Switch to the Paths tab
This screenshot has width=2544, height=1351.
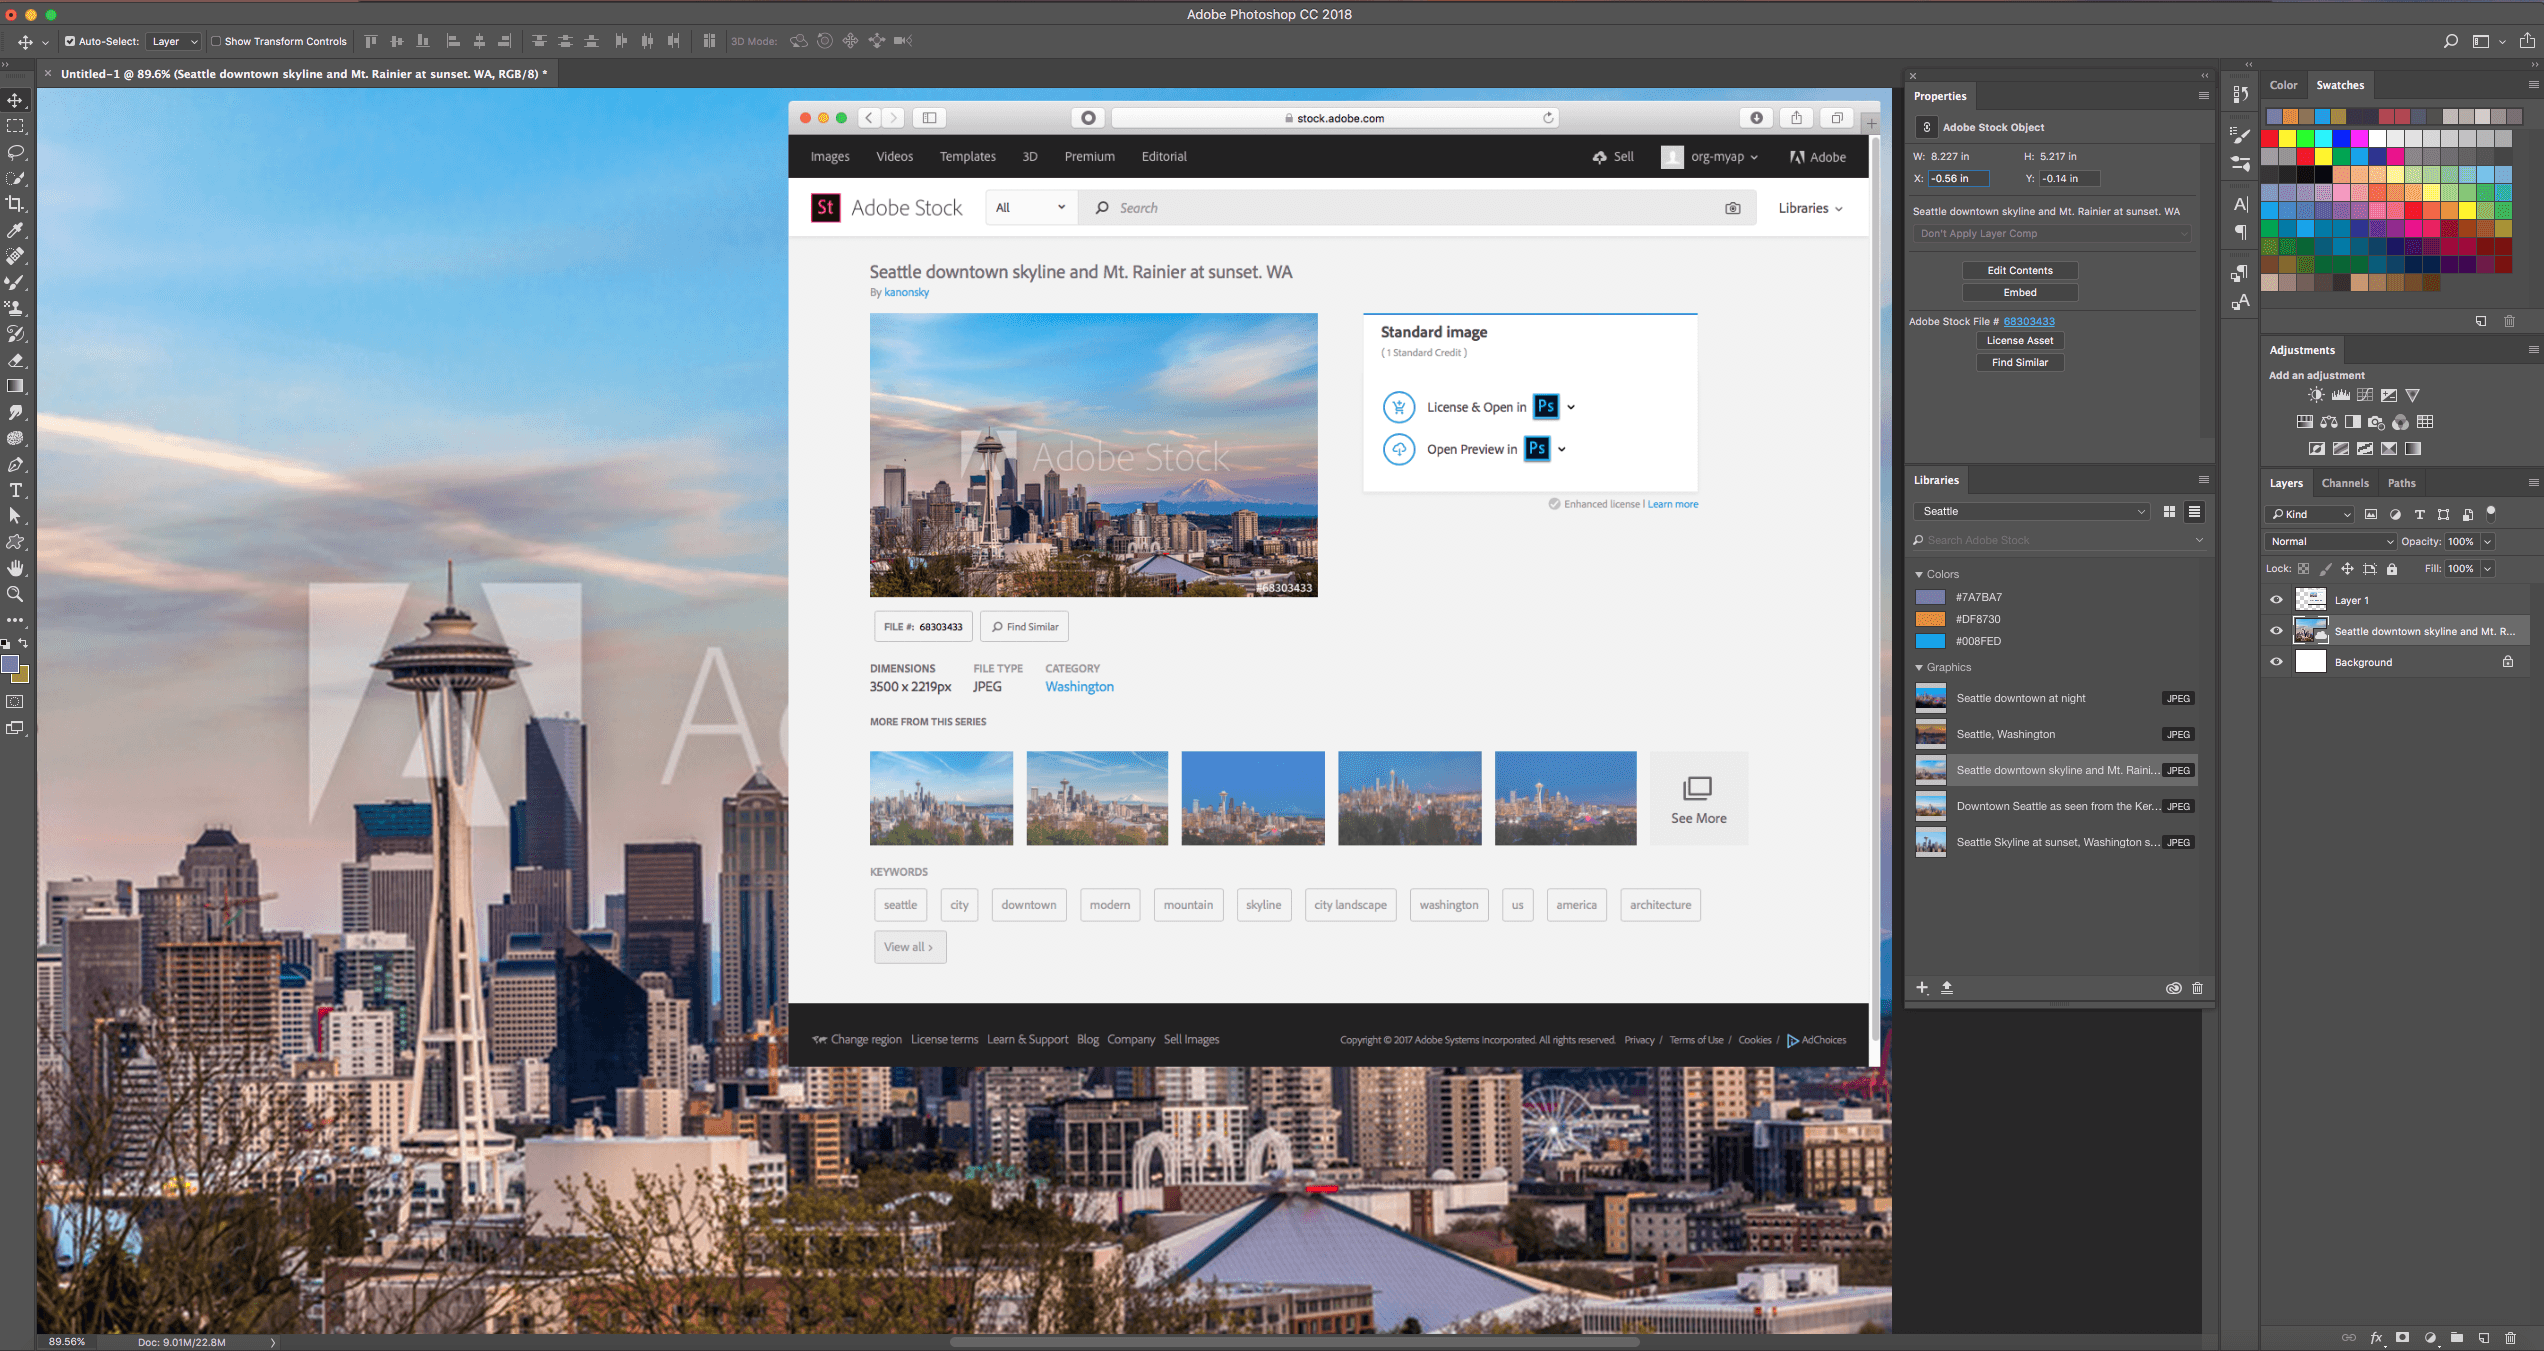click(x=2401, y=484)
